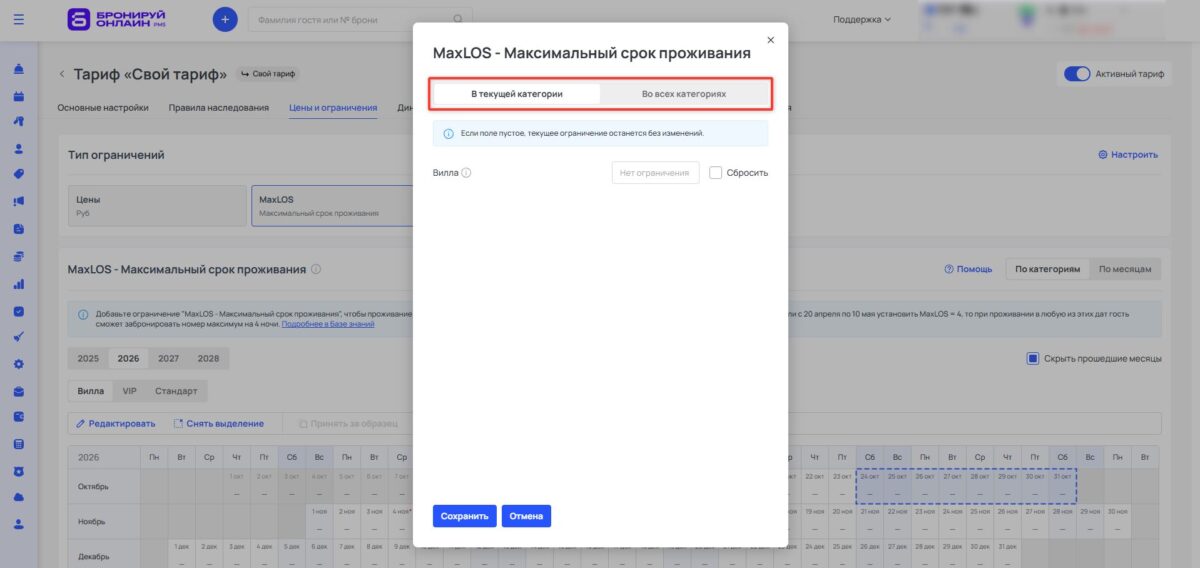
Task: Open the user icon below the cloud icon
Action: 18,523
